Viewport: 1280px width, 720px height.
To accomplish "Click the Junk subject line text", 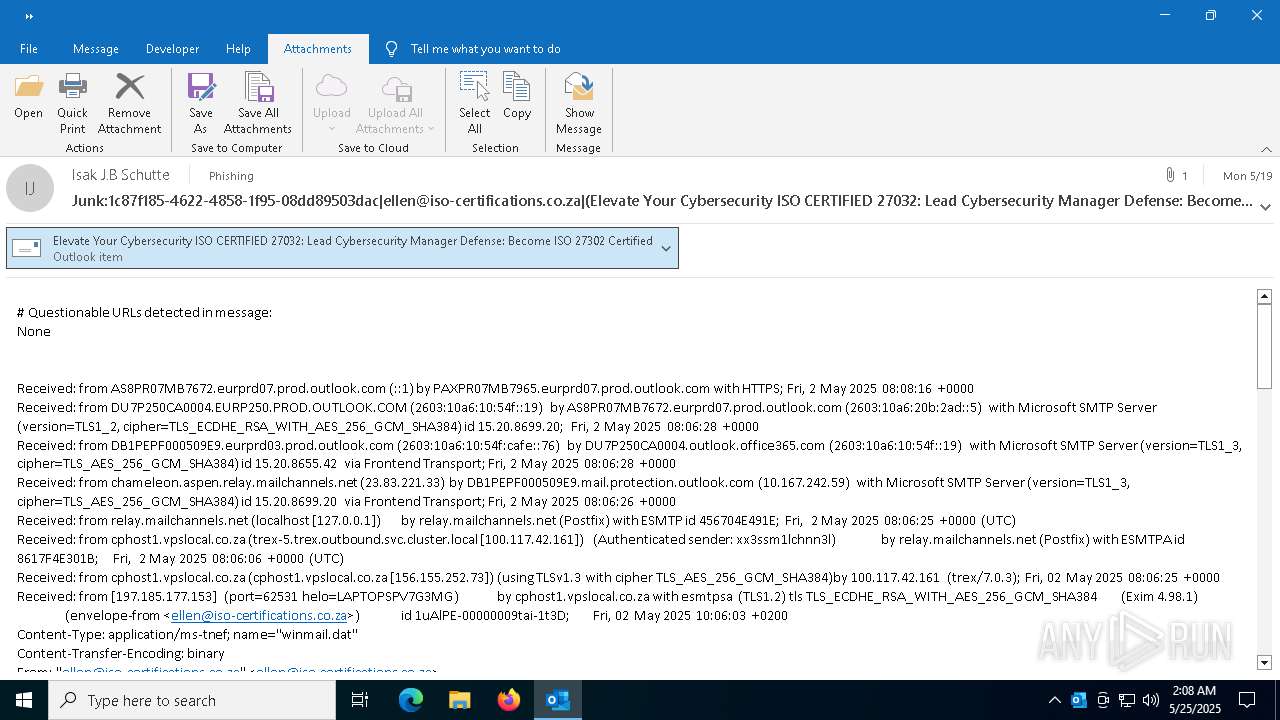I will (662, 201).
